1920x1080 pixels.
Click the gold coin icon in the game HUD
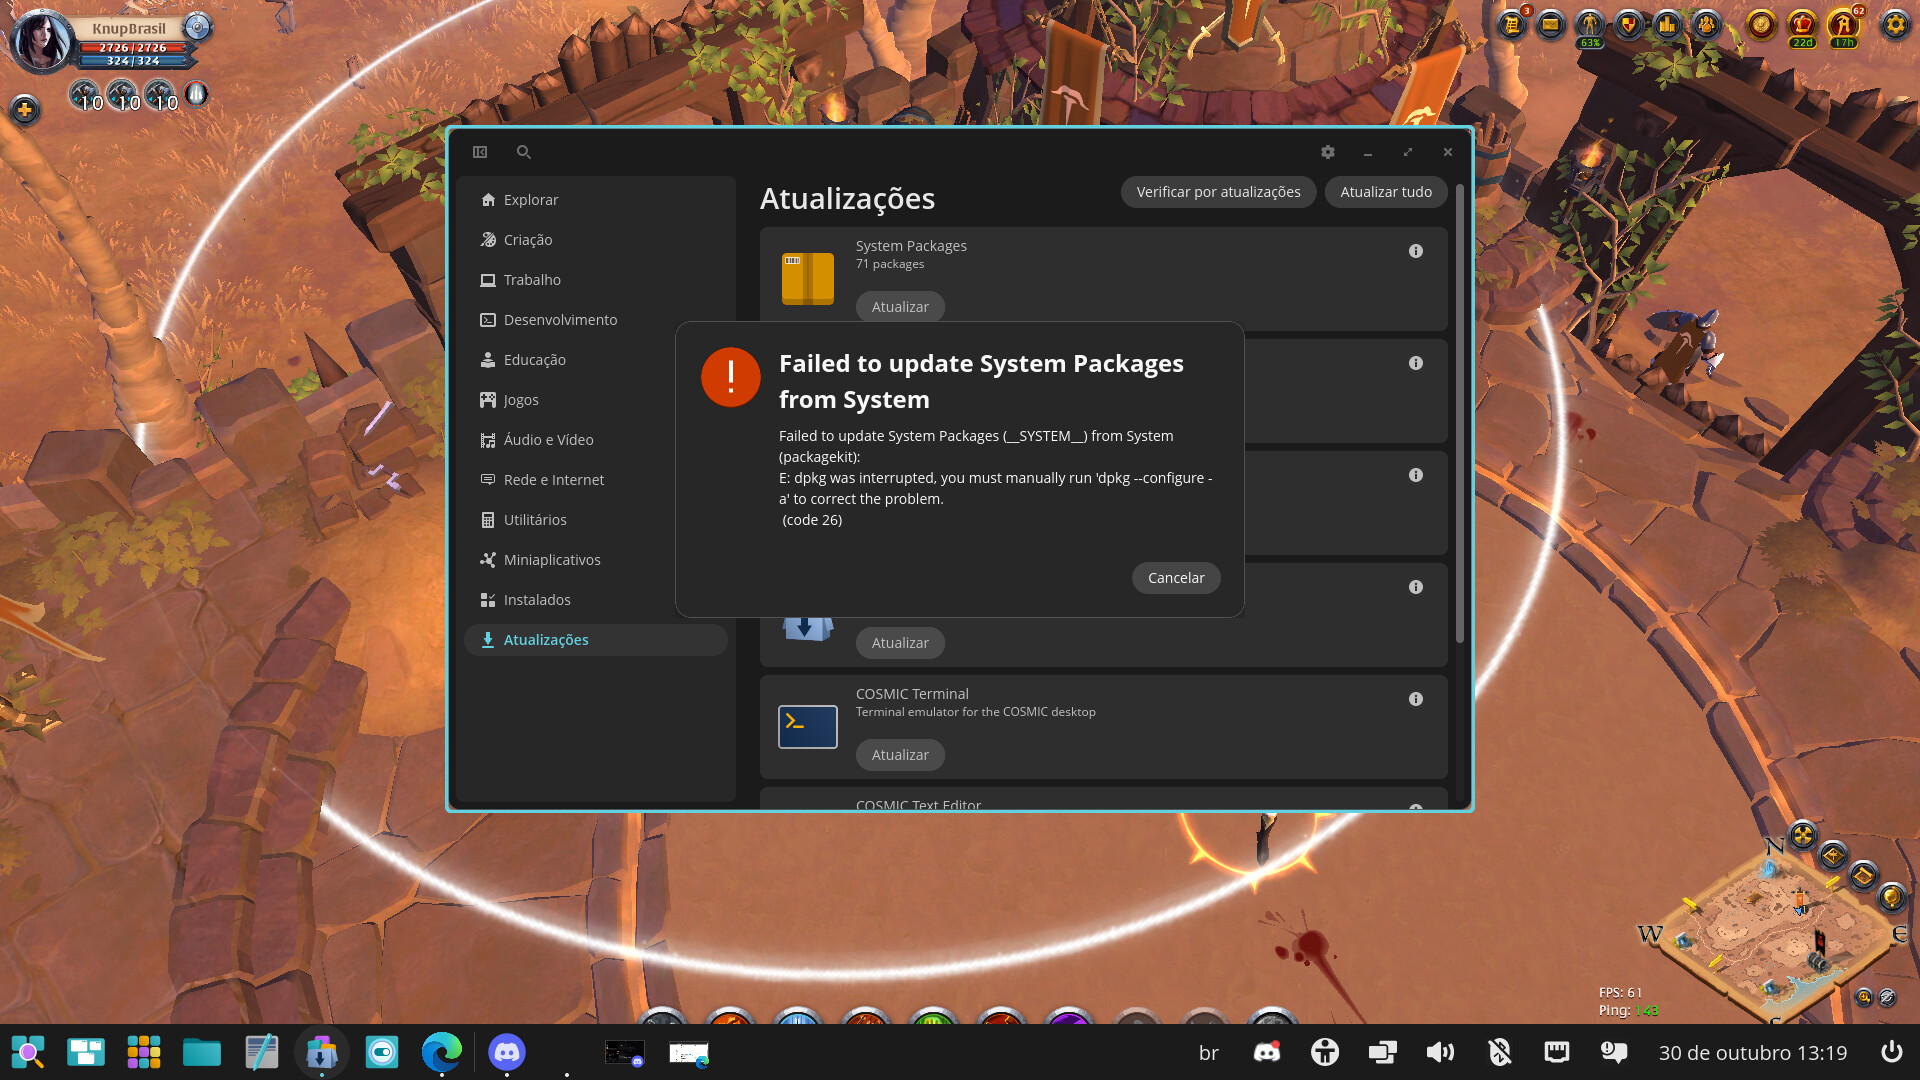(x=1761, y=24)
